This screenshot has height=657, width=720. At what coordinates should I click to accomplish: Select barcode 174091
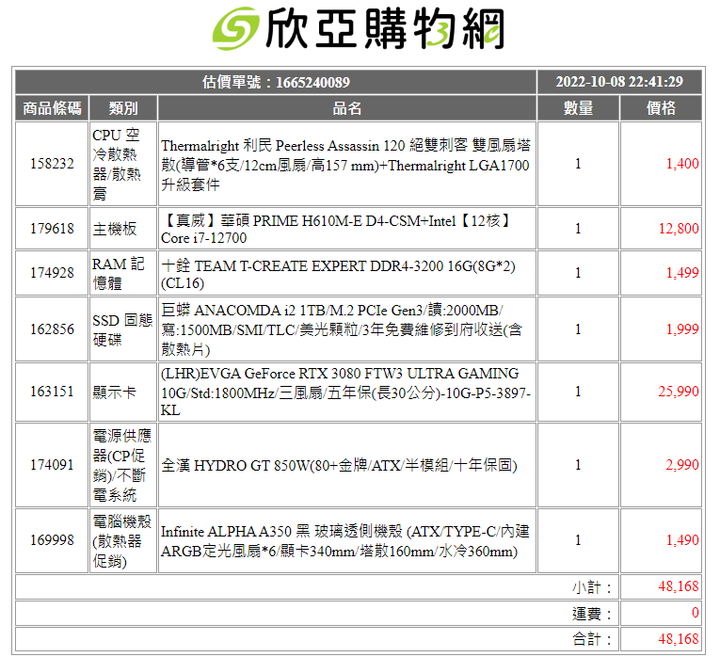coord(52,465)
